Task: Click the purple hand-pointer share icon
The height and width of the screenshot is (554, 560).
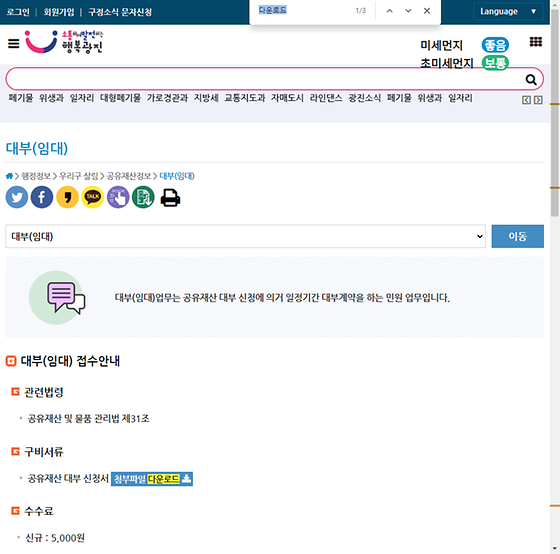Action: tap(118, 197)
